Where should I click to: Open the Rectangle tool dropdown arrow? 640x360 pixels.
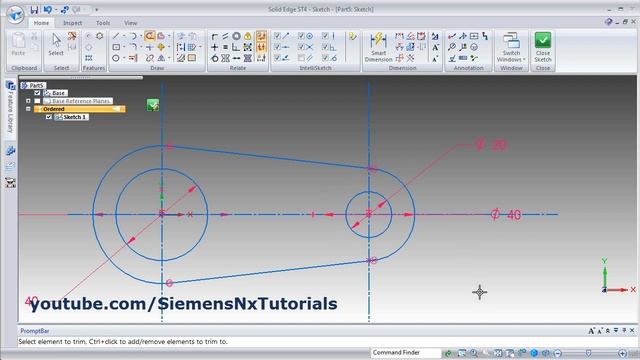124,47
